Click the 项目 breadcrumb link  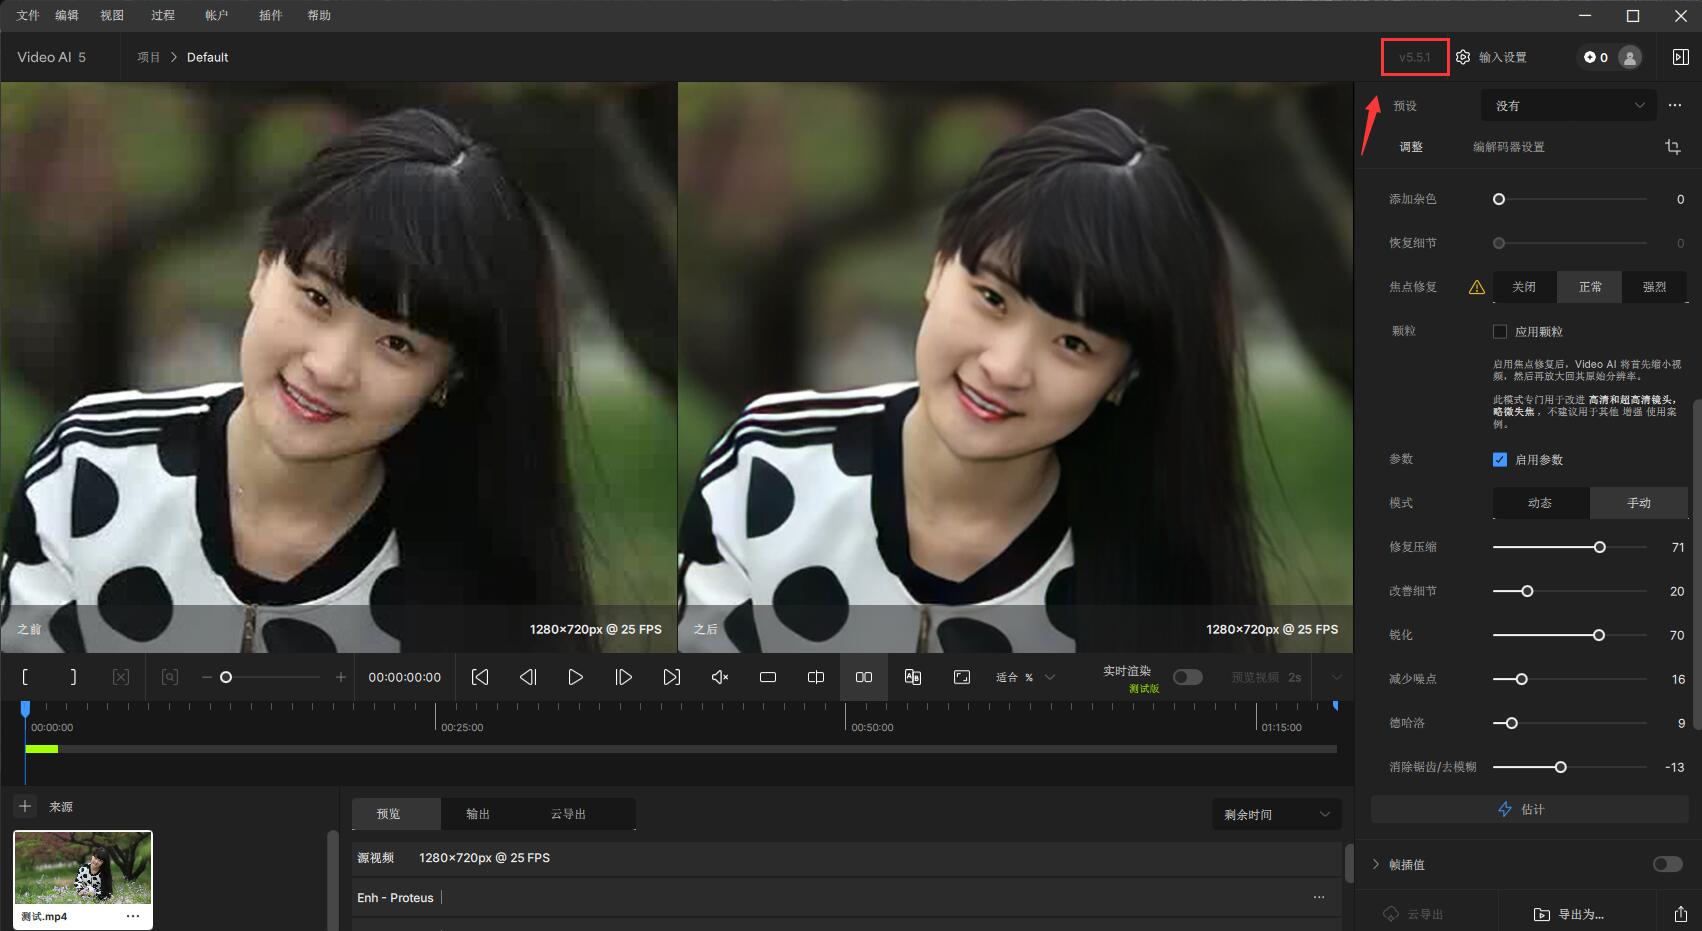(149, 57)
